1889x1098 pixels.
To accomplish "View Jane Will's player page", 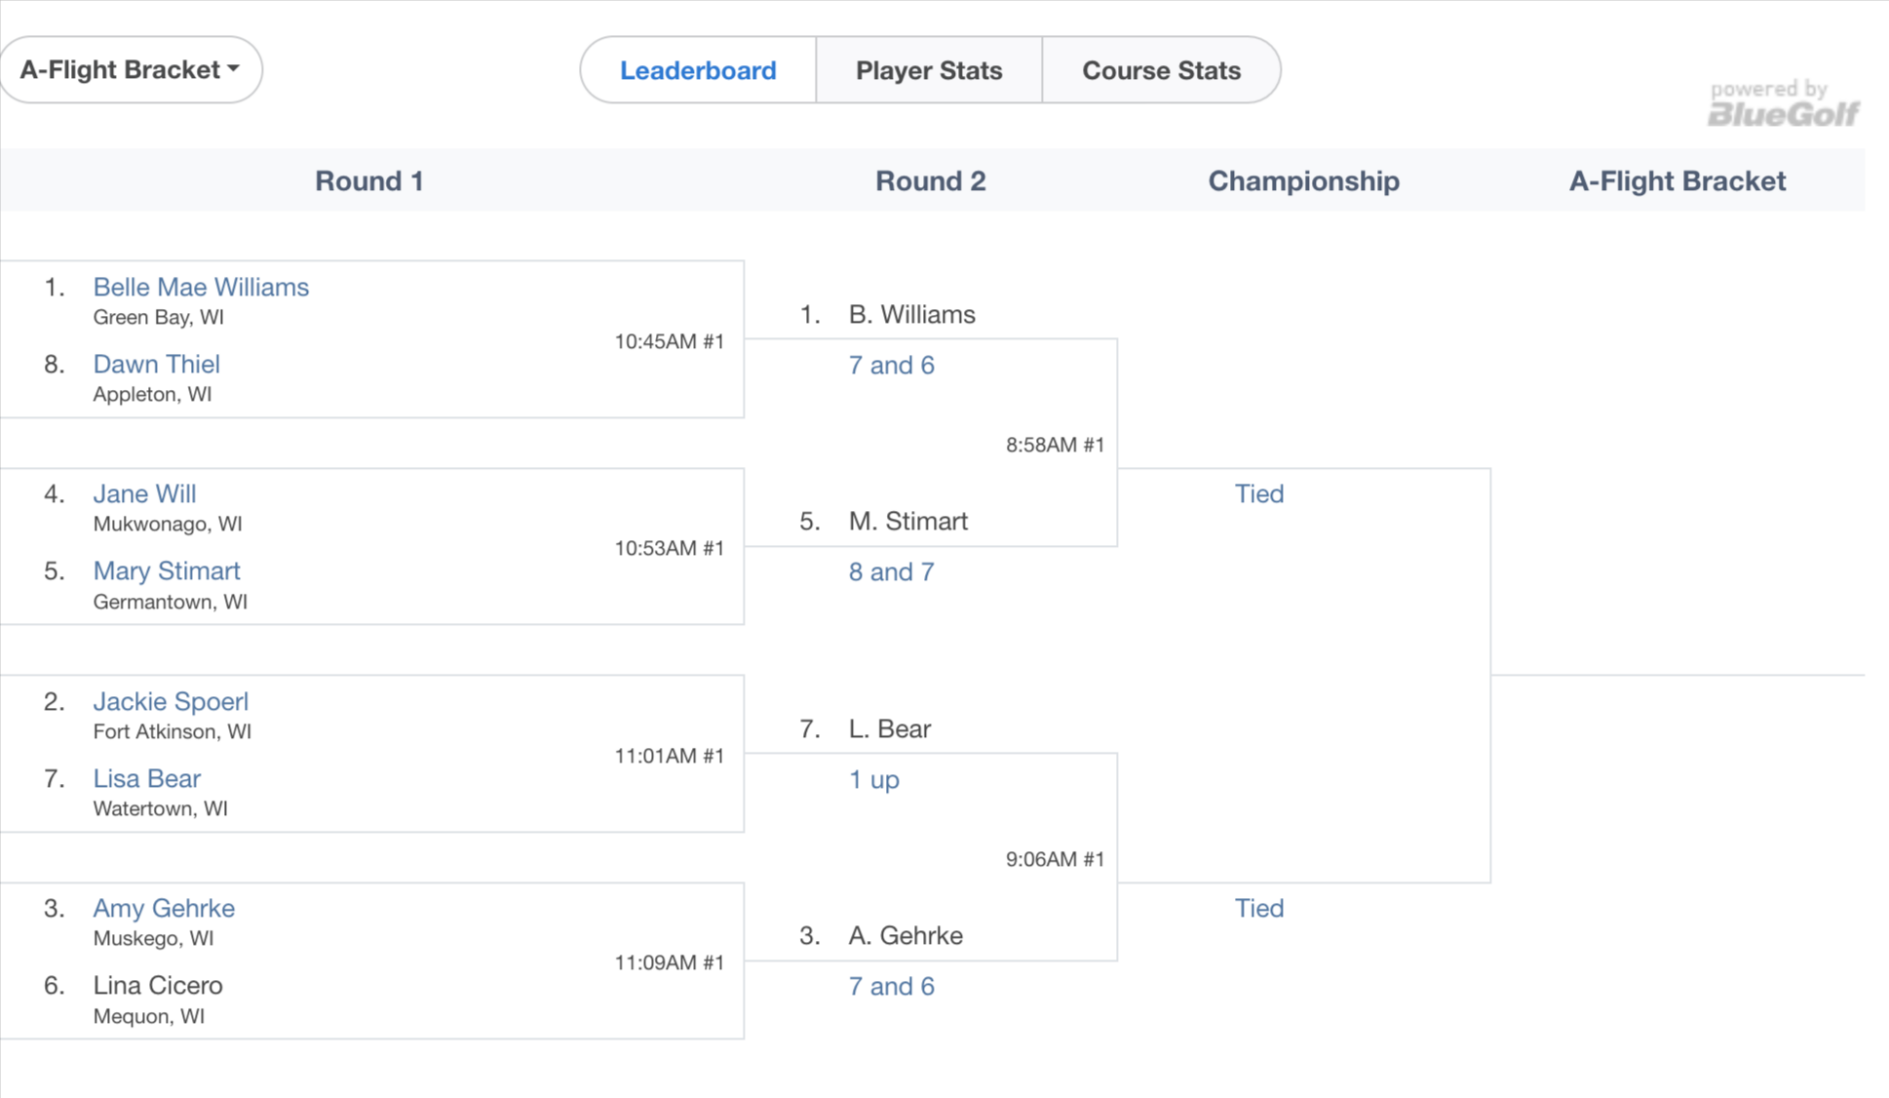I will tap(144, 494).
